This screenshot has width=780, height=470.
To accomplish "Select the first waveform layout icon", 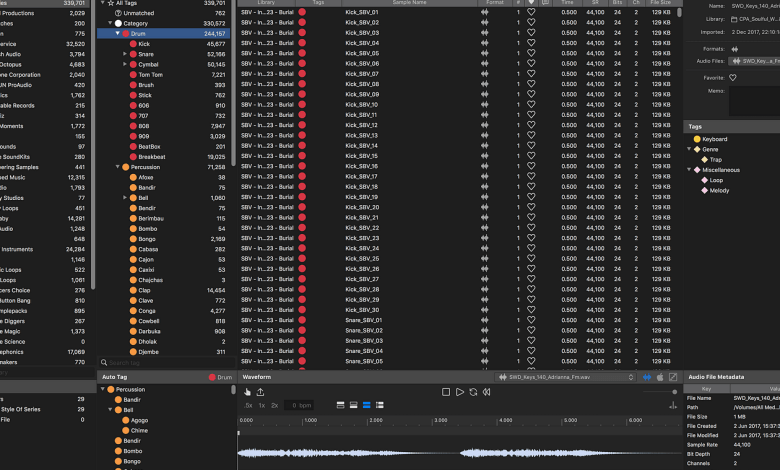I will [x=340, y=405].
